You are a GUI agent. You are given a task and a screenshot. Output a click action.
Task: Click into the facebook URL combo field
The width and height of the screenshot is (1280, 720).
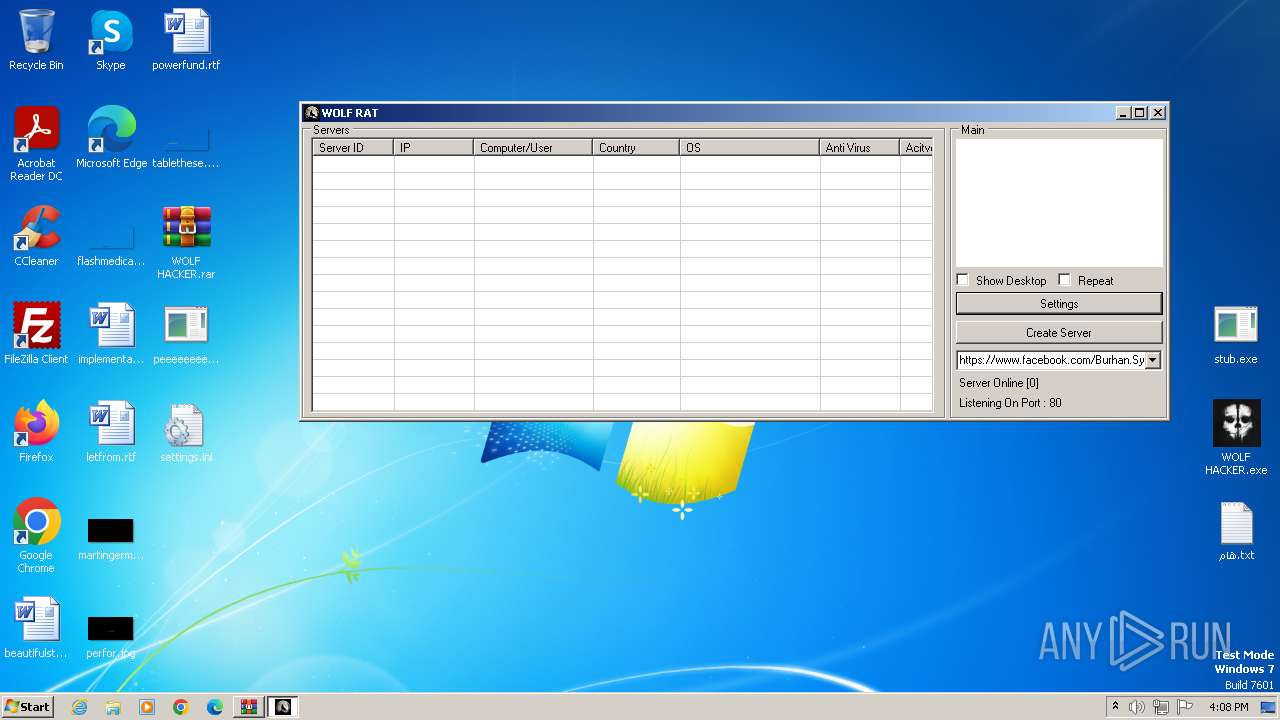point(1051,360)
